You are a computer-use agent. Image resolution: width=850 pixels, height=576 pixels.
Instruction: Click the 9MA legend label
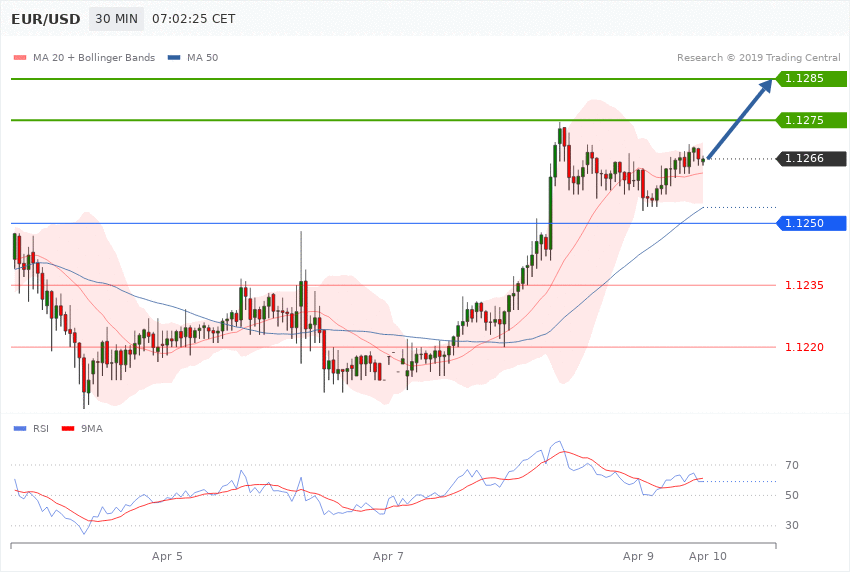tap(92, 429)
